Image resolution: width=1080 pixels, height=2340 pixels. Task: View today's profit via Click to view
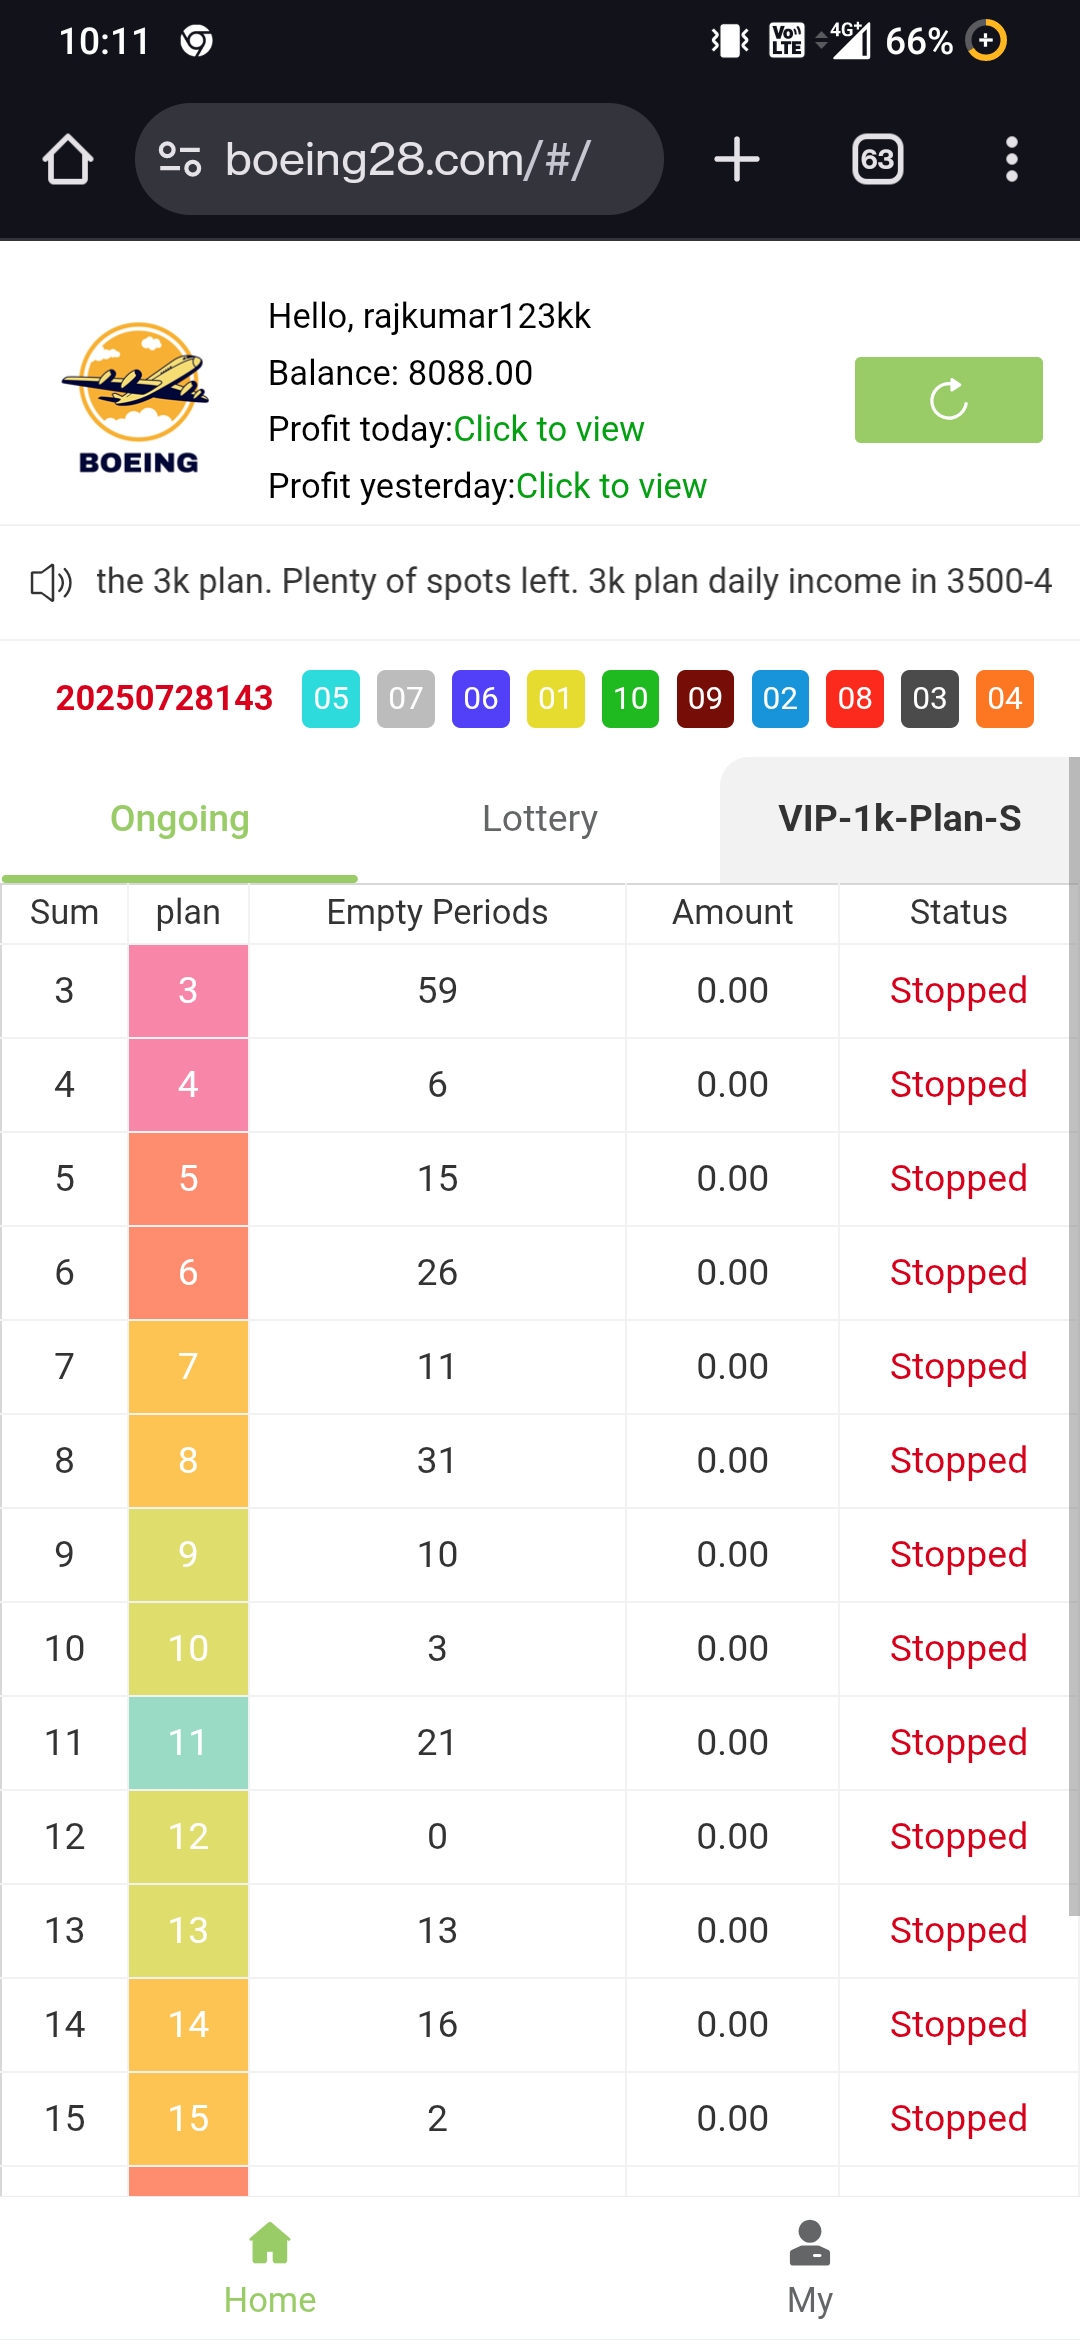549,429
